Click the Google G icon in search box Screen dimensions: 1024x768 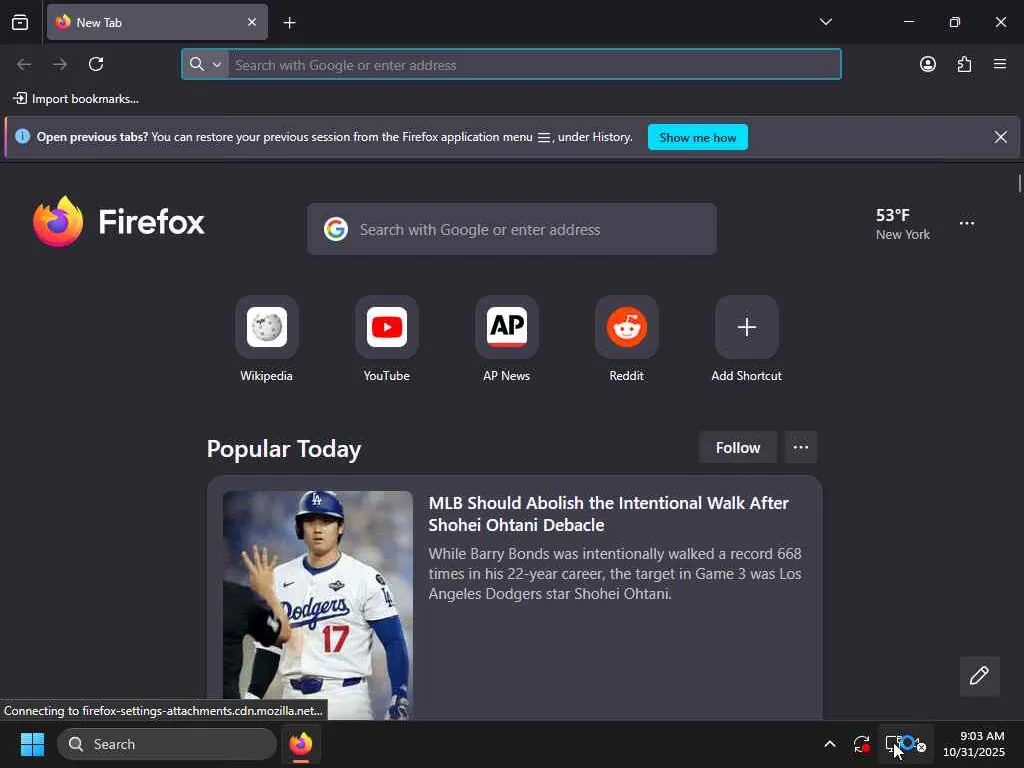click(x=336, y=229)
